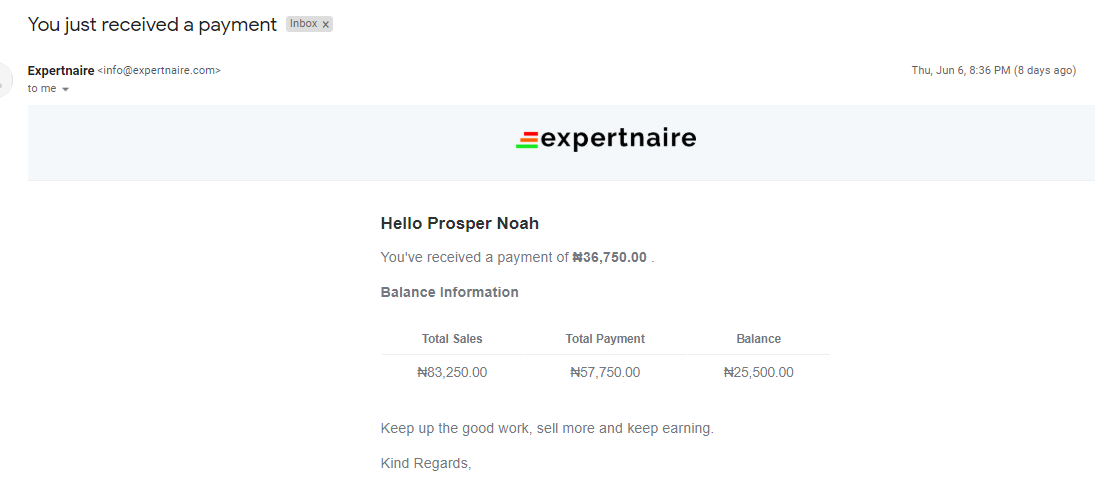Remove the Inbox label with its x icon
Screen dimensions: 1095x494
pyautogui.click(x=325, y=24)
